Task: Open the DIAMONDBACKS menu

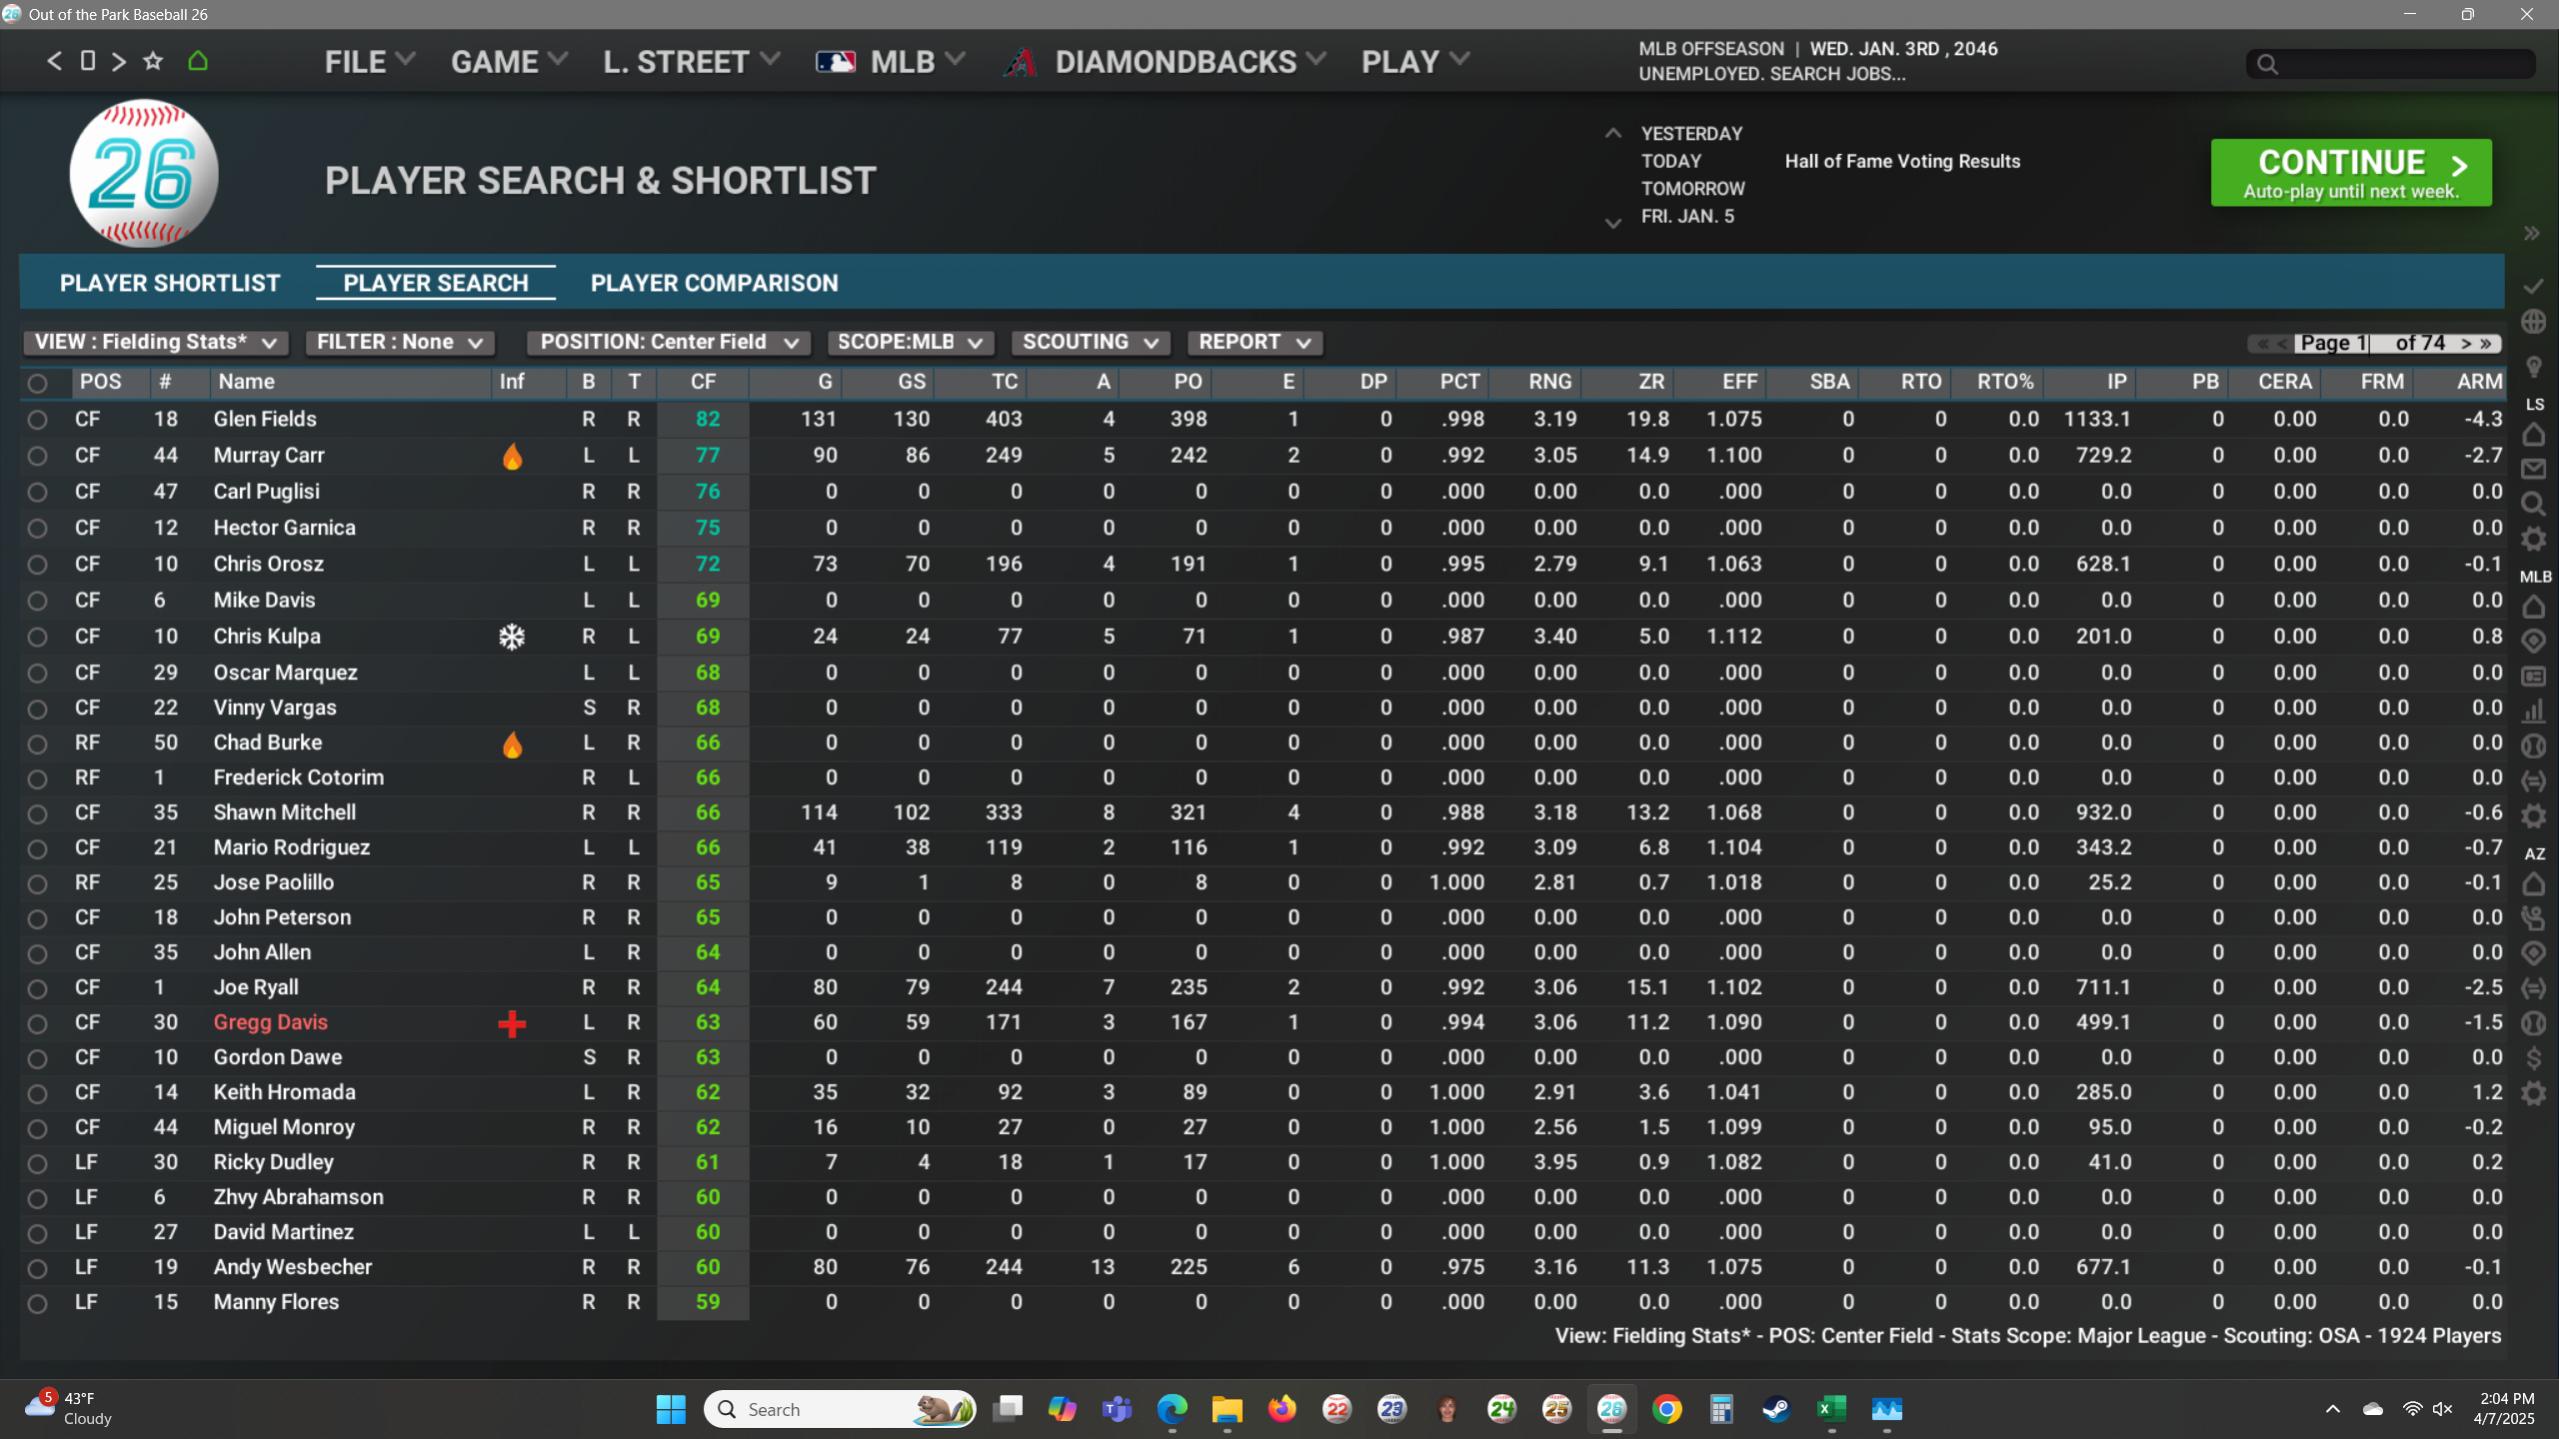Action: click(x=1175, y=62)
